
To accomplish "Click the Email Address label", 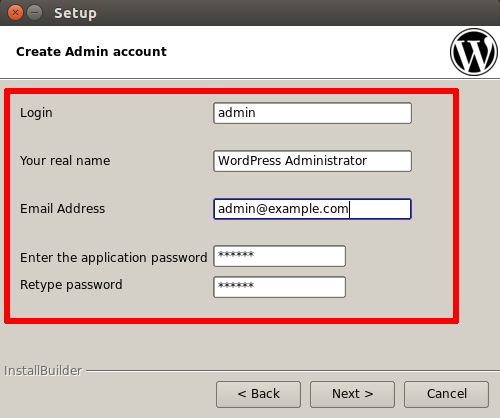I will coord(62,209).
